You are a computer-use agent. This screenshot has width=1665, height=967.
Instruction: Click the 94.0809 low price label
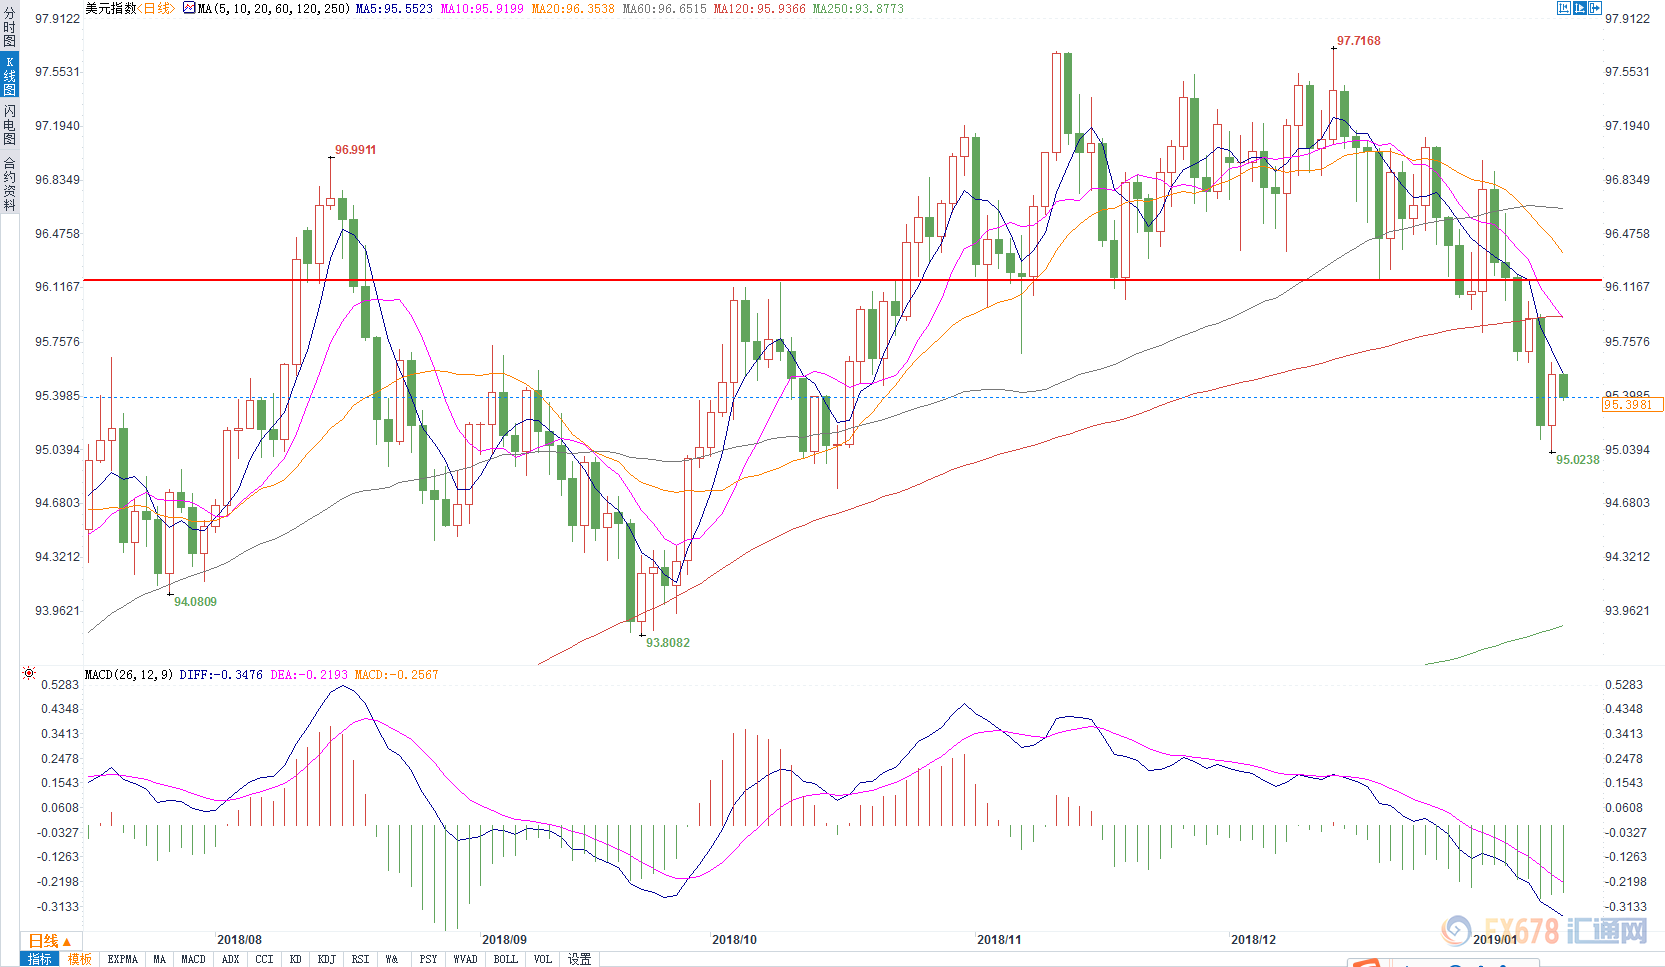195,602
